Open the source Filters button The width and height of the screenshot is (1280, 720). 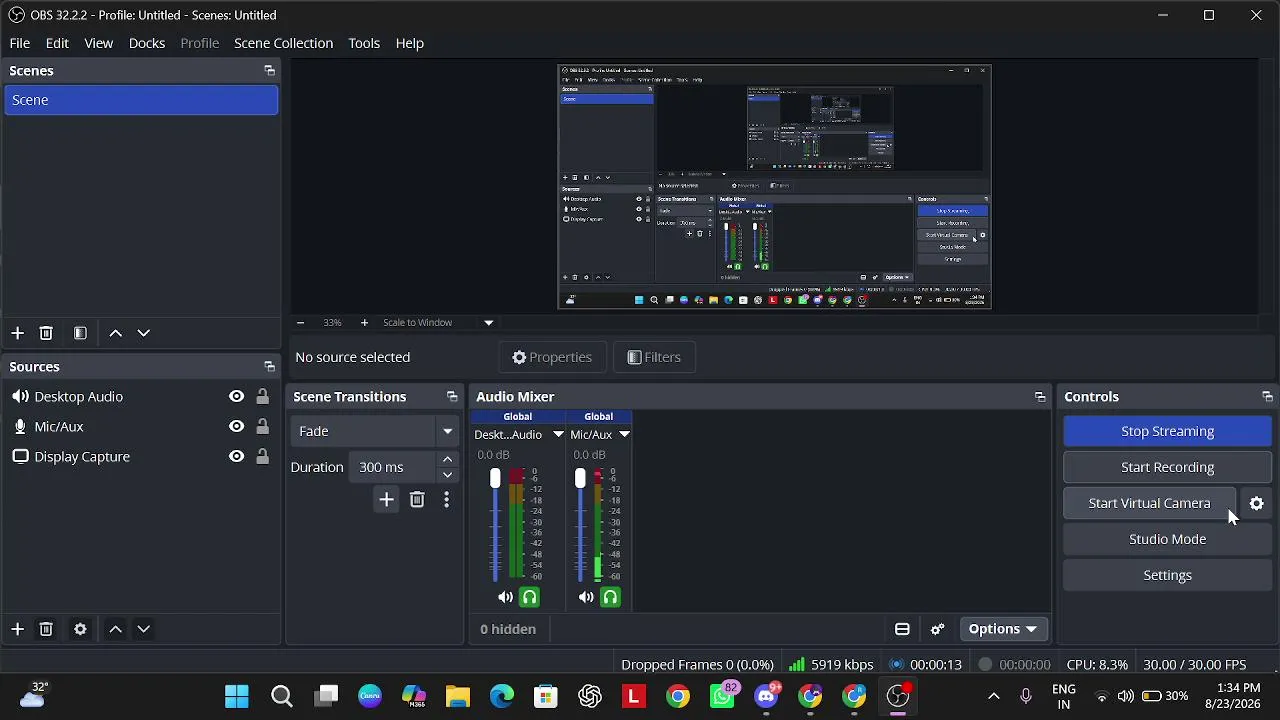tap(654, 357)
